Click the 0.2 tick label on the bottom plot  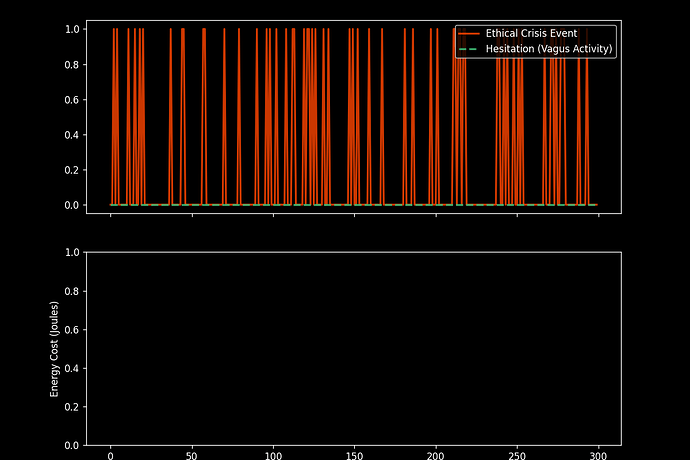tap(71, 407)
